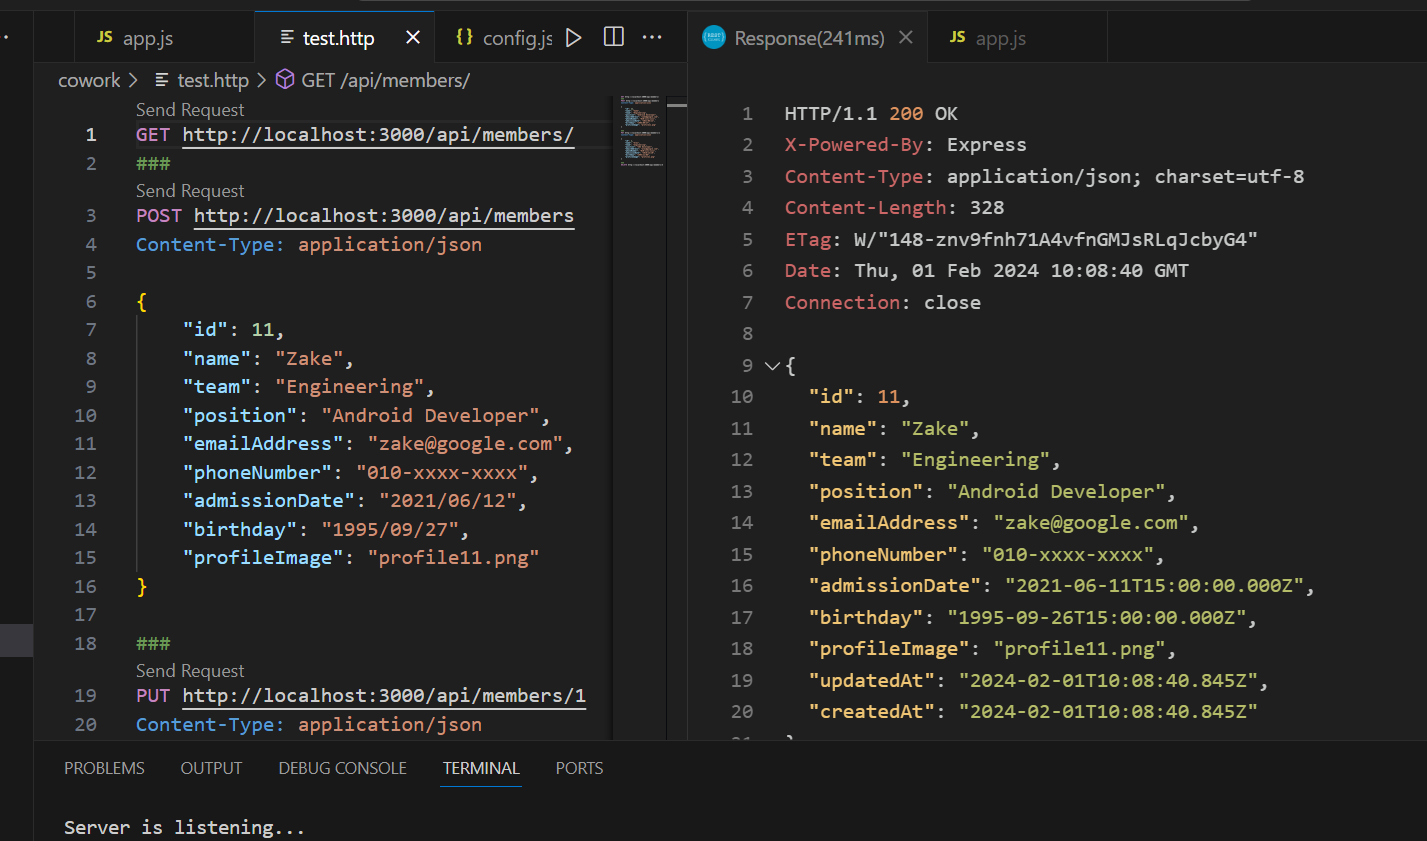This screenshot has width=1427, height=841.
Task: Click the HTTP/1.1 200 OK status line
Action: [871, 114]
